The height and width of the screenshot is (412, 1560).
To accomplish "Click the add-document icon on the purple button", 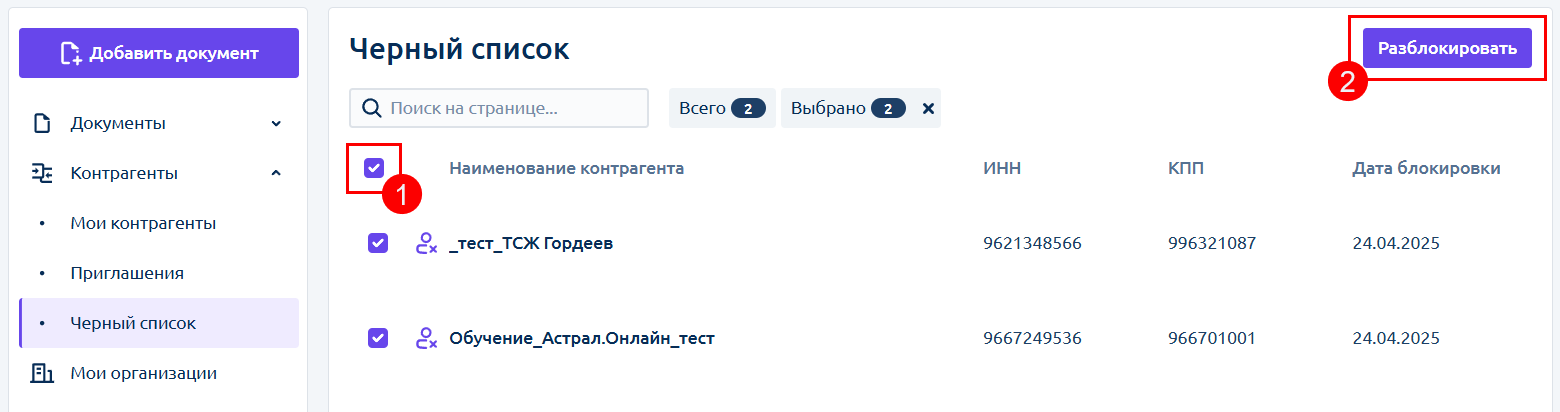I will tap(71, 53).
